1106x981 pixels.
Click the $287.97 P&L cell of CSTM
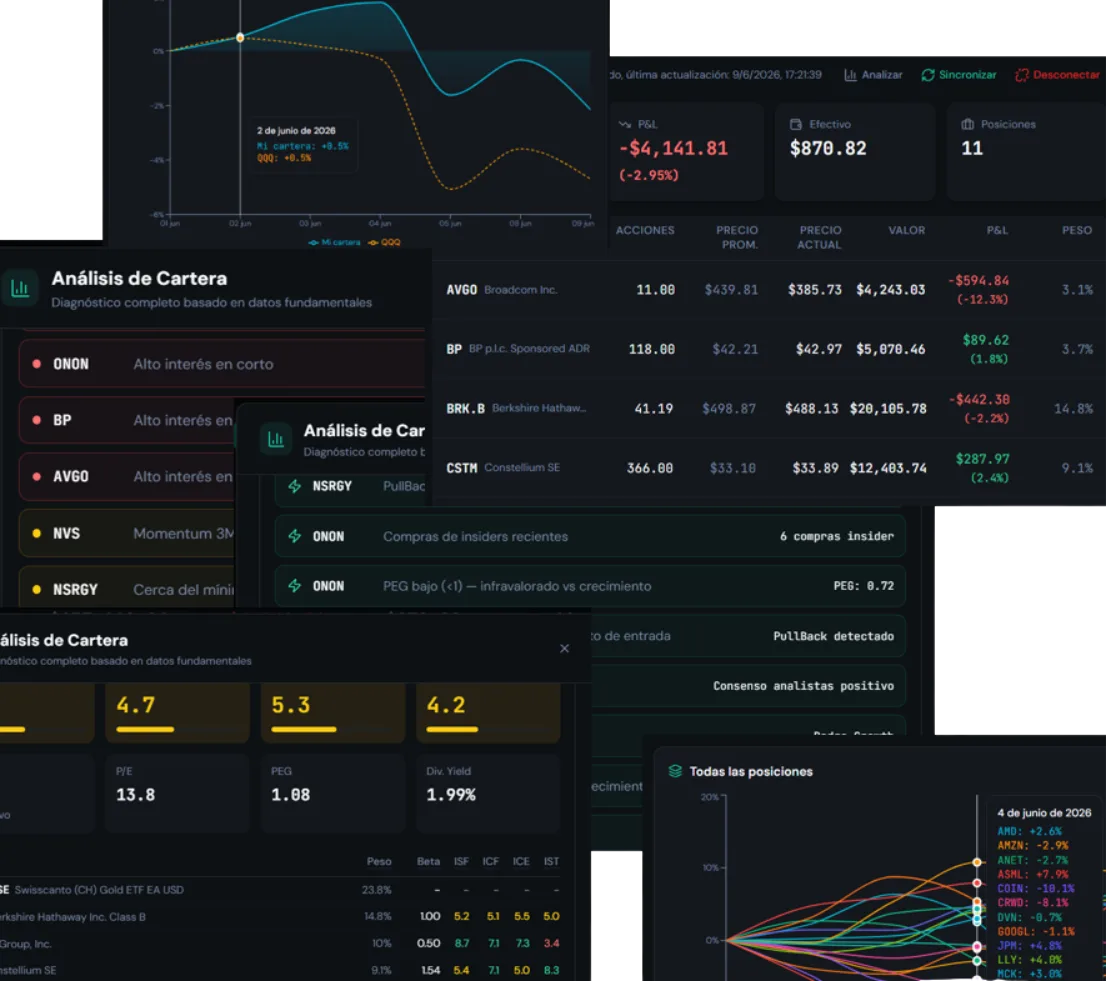pyautogui.click(x=982, y=468)
